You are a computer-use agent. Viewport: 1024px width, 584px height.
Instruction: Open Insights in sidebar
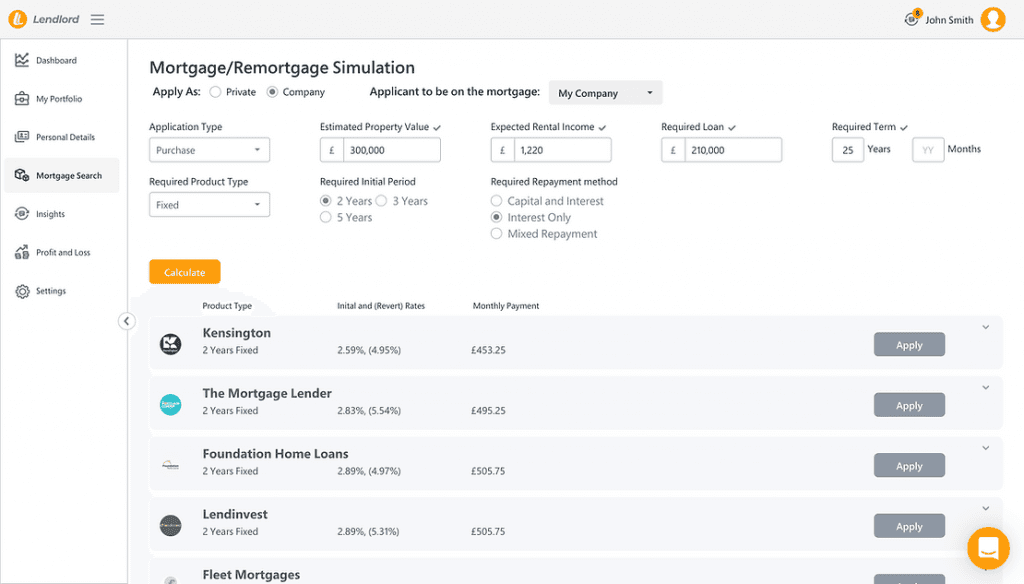tap(50, 214)
